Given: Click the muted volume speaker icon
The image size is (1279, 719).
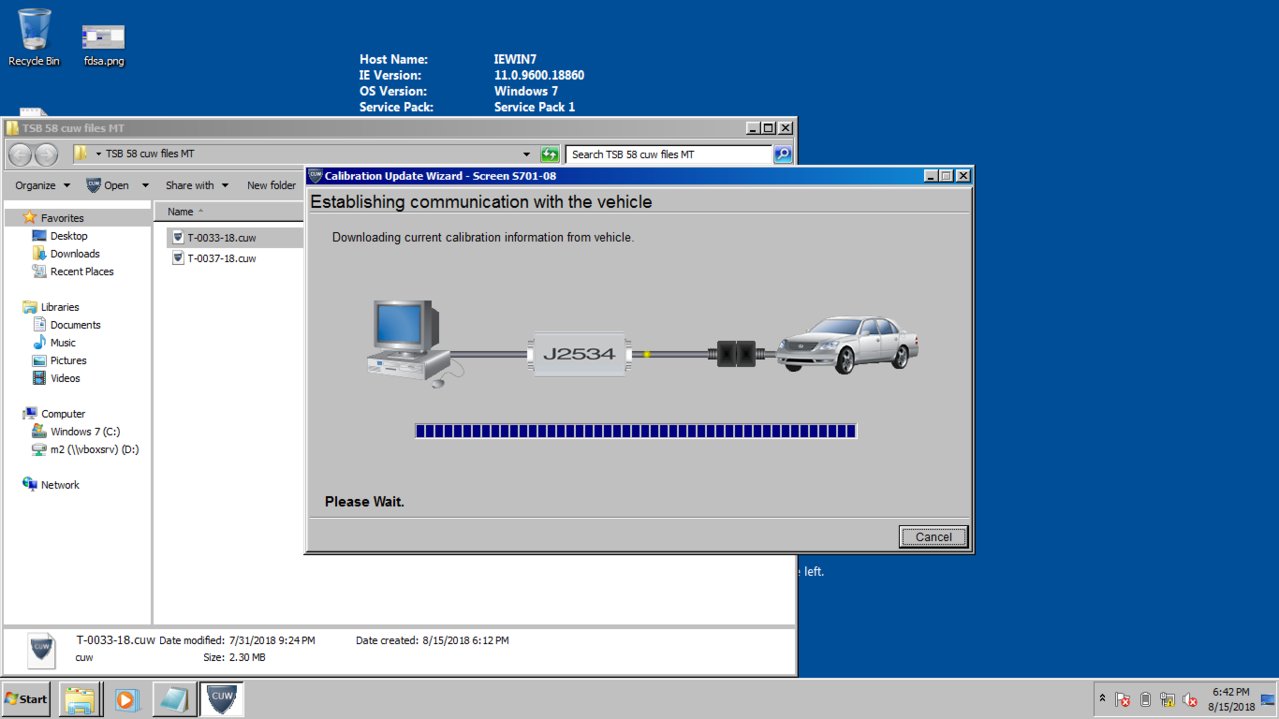Looking at the screenshot, I should [x=1189, y=700].
